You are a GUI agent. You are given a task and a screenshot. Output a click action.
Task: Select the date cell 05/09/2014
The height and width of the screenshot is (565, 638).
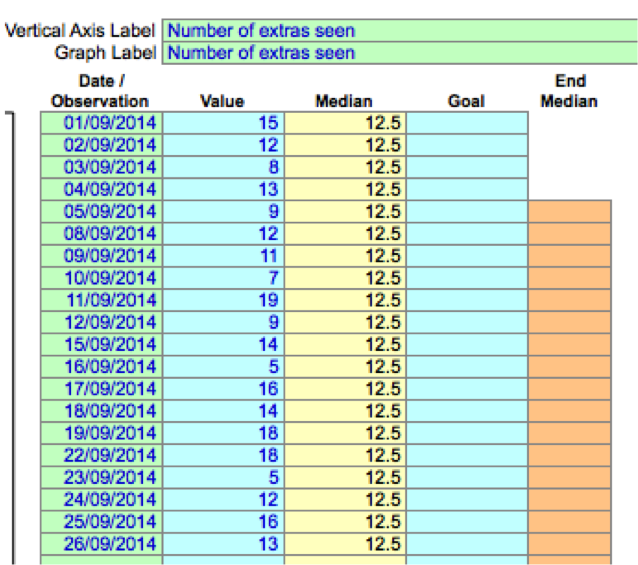point(102,212)
